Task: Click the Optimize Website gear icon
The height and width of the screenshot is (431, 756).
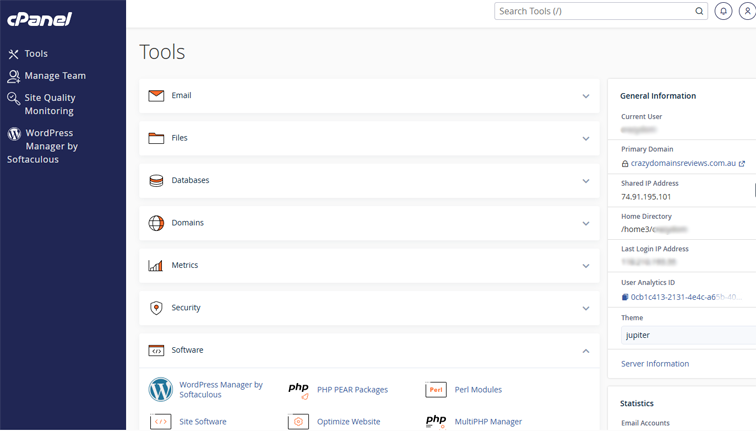Action: click(298, 421)
